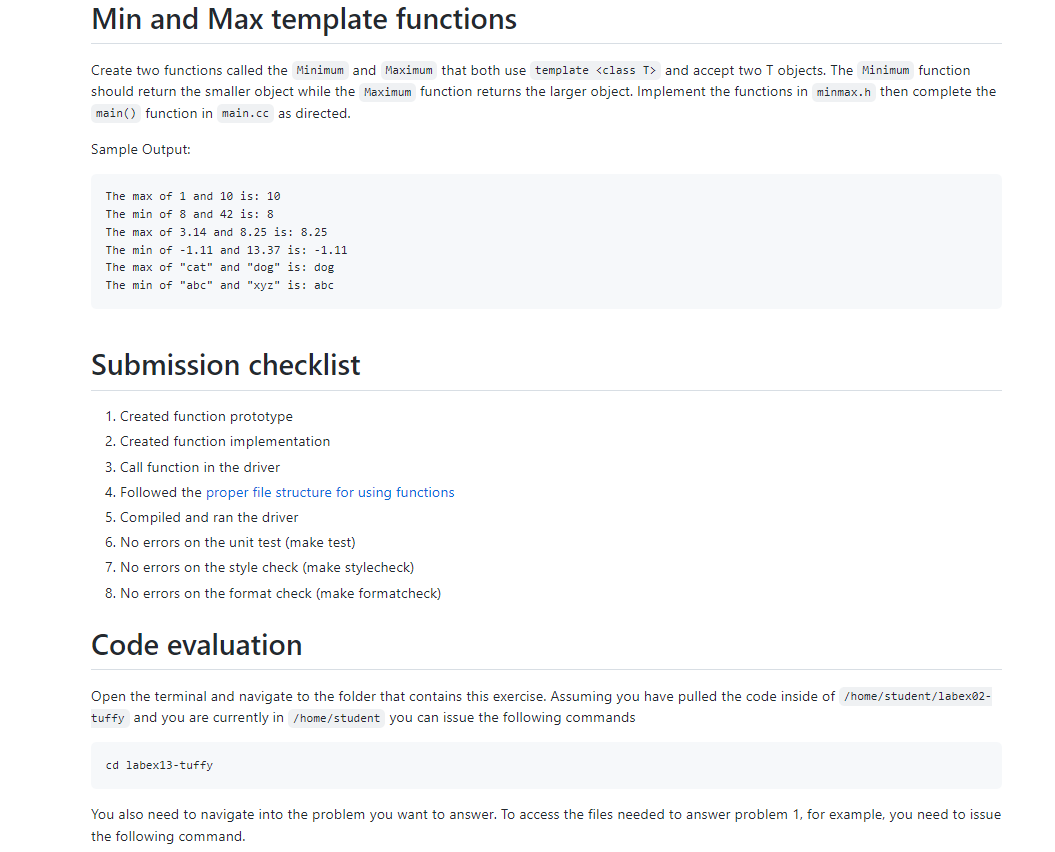Click the cd labex13-tuffy command block
This screenshot has width=1055, height=852.
[160, 764]
